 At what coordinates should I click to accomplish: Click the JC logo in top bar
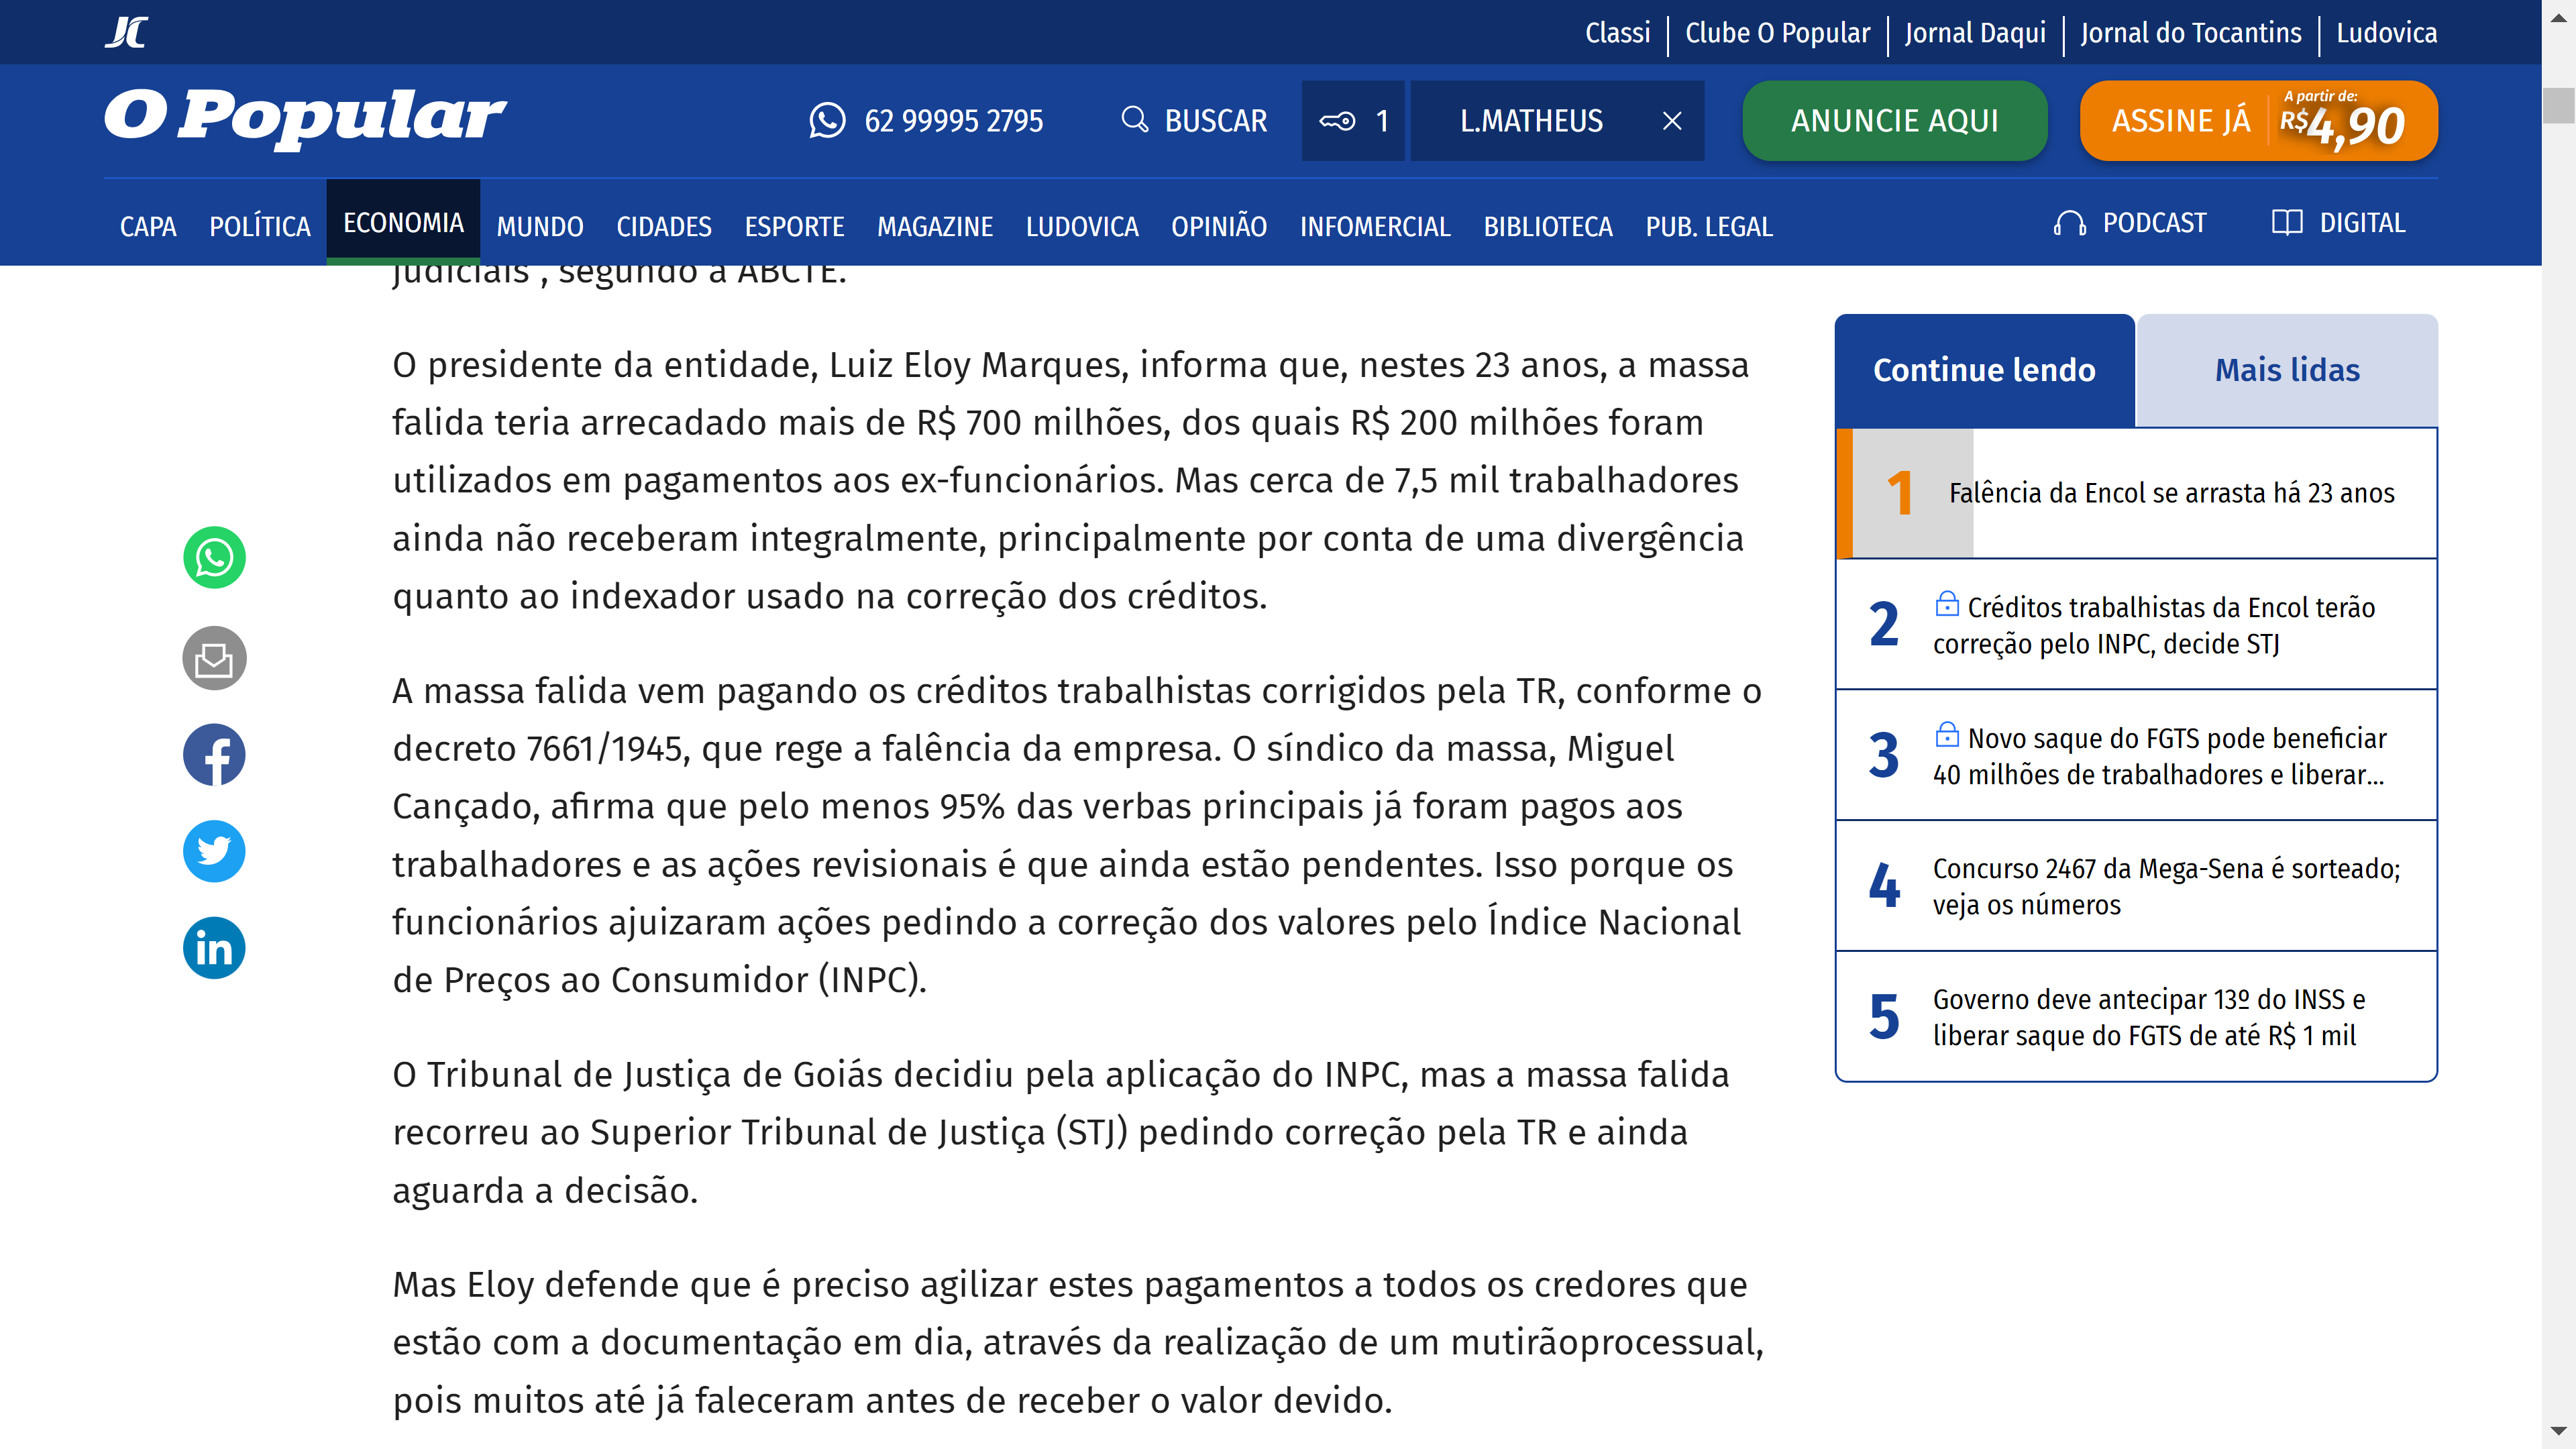point(126,32)
